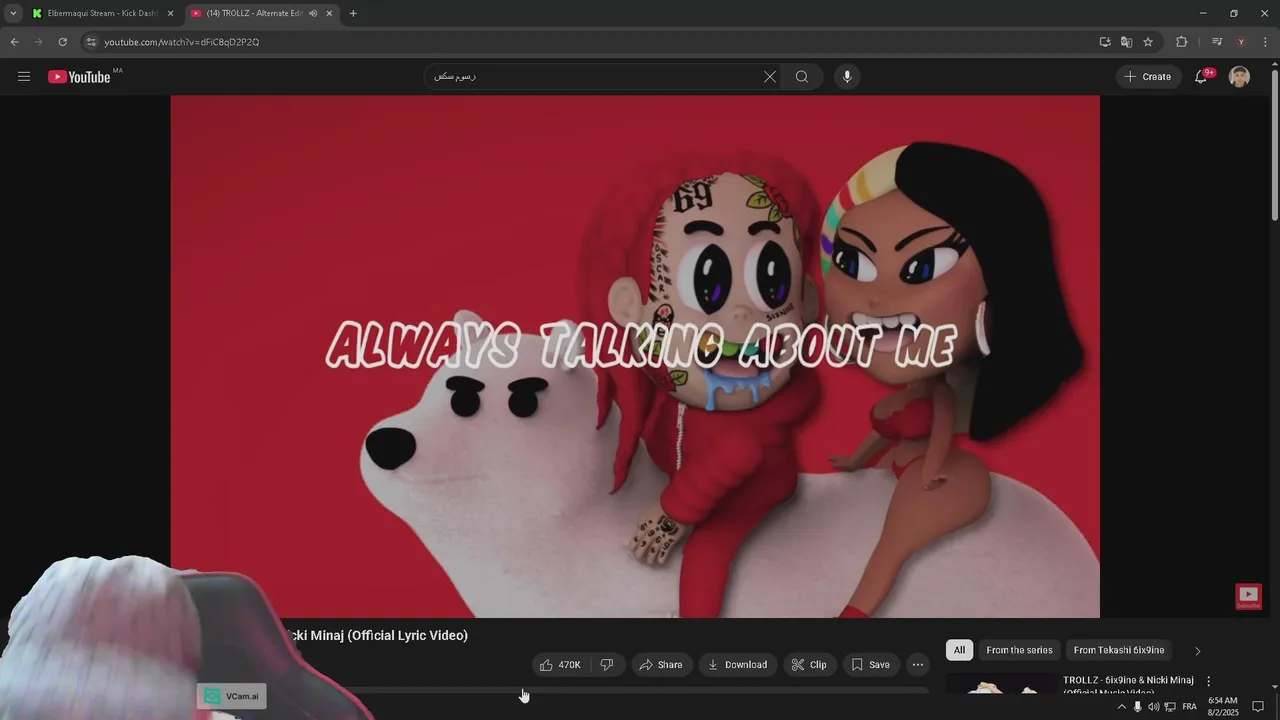Select the From the series chip
Screen dimensions: 1280x720
(1019, 650)
